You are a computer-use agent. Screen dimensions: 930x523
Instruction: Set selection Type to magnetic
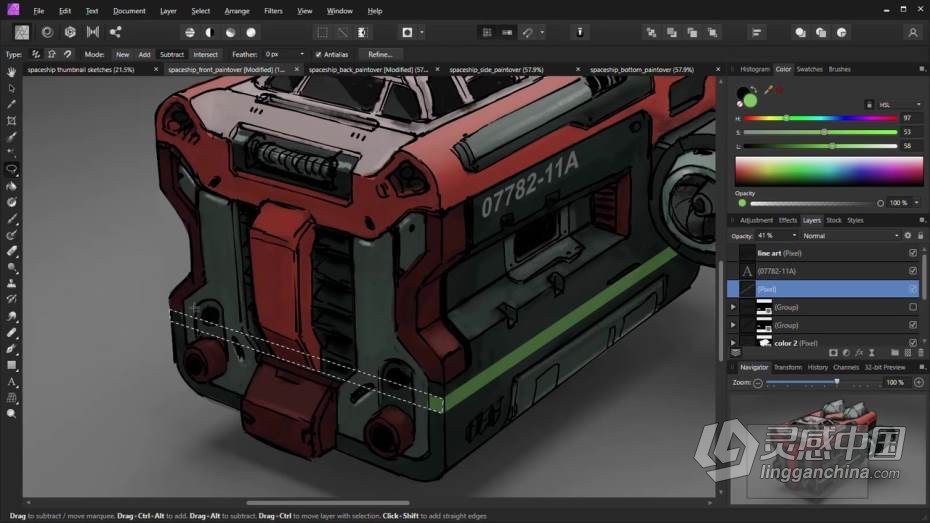click(68, 55)
